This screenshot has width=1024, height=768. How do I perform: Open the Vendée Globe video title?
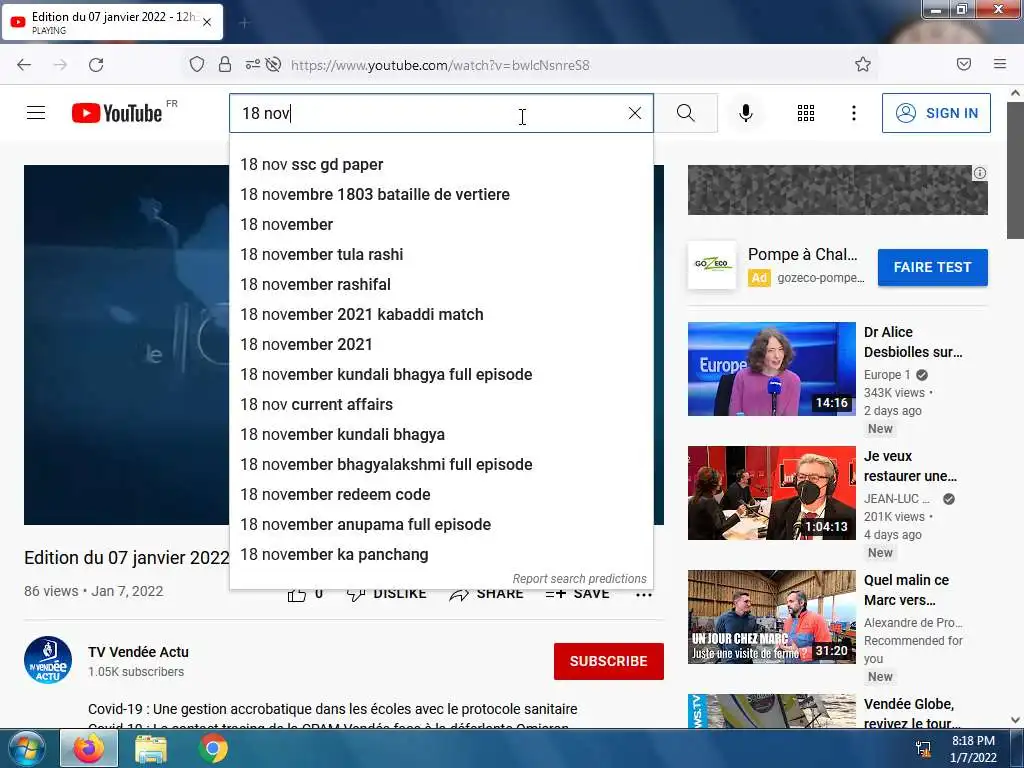click(x=912, y=713)
